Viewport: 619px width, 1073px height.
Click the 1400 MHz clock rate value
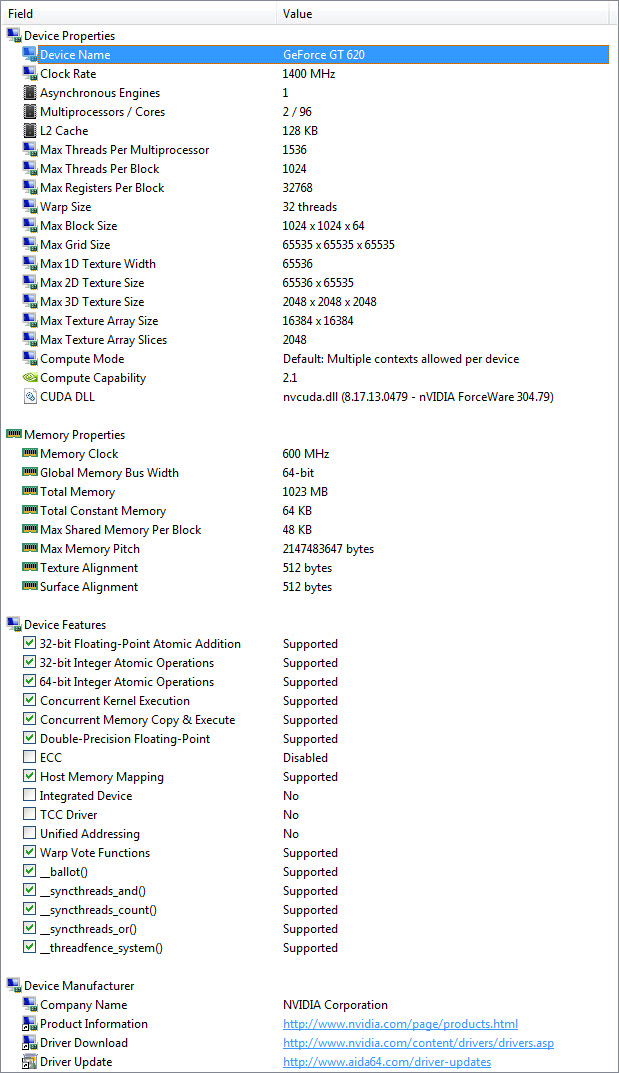click(x=309, y=74)
